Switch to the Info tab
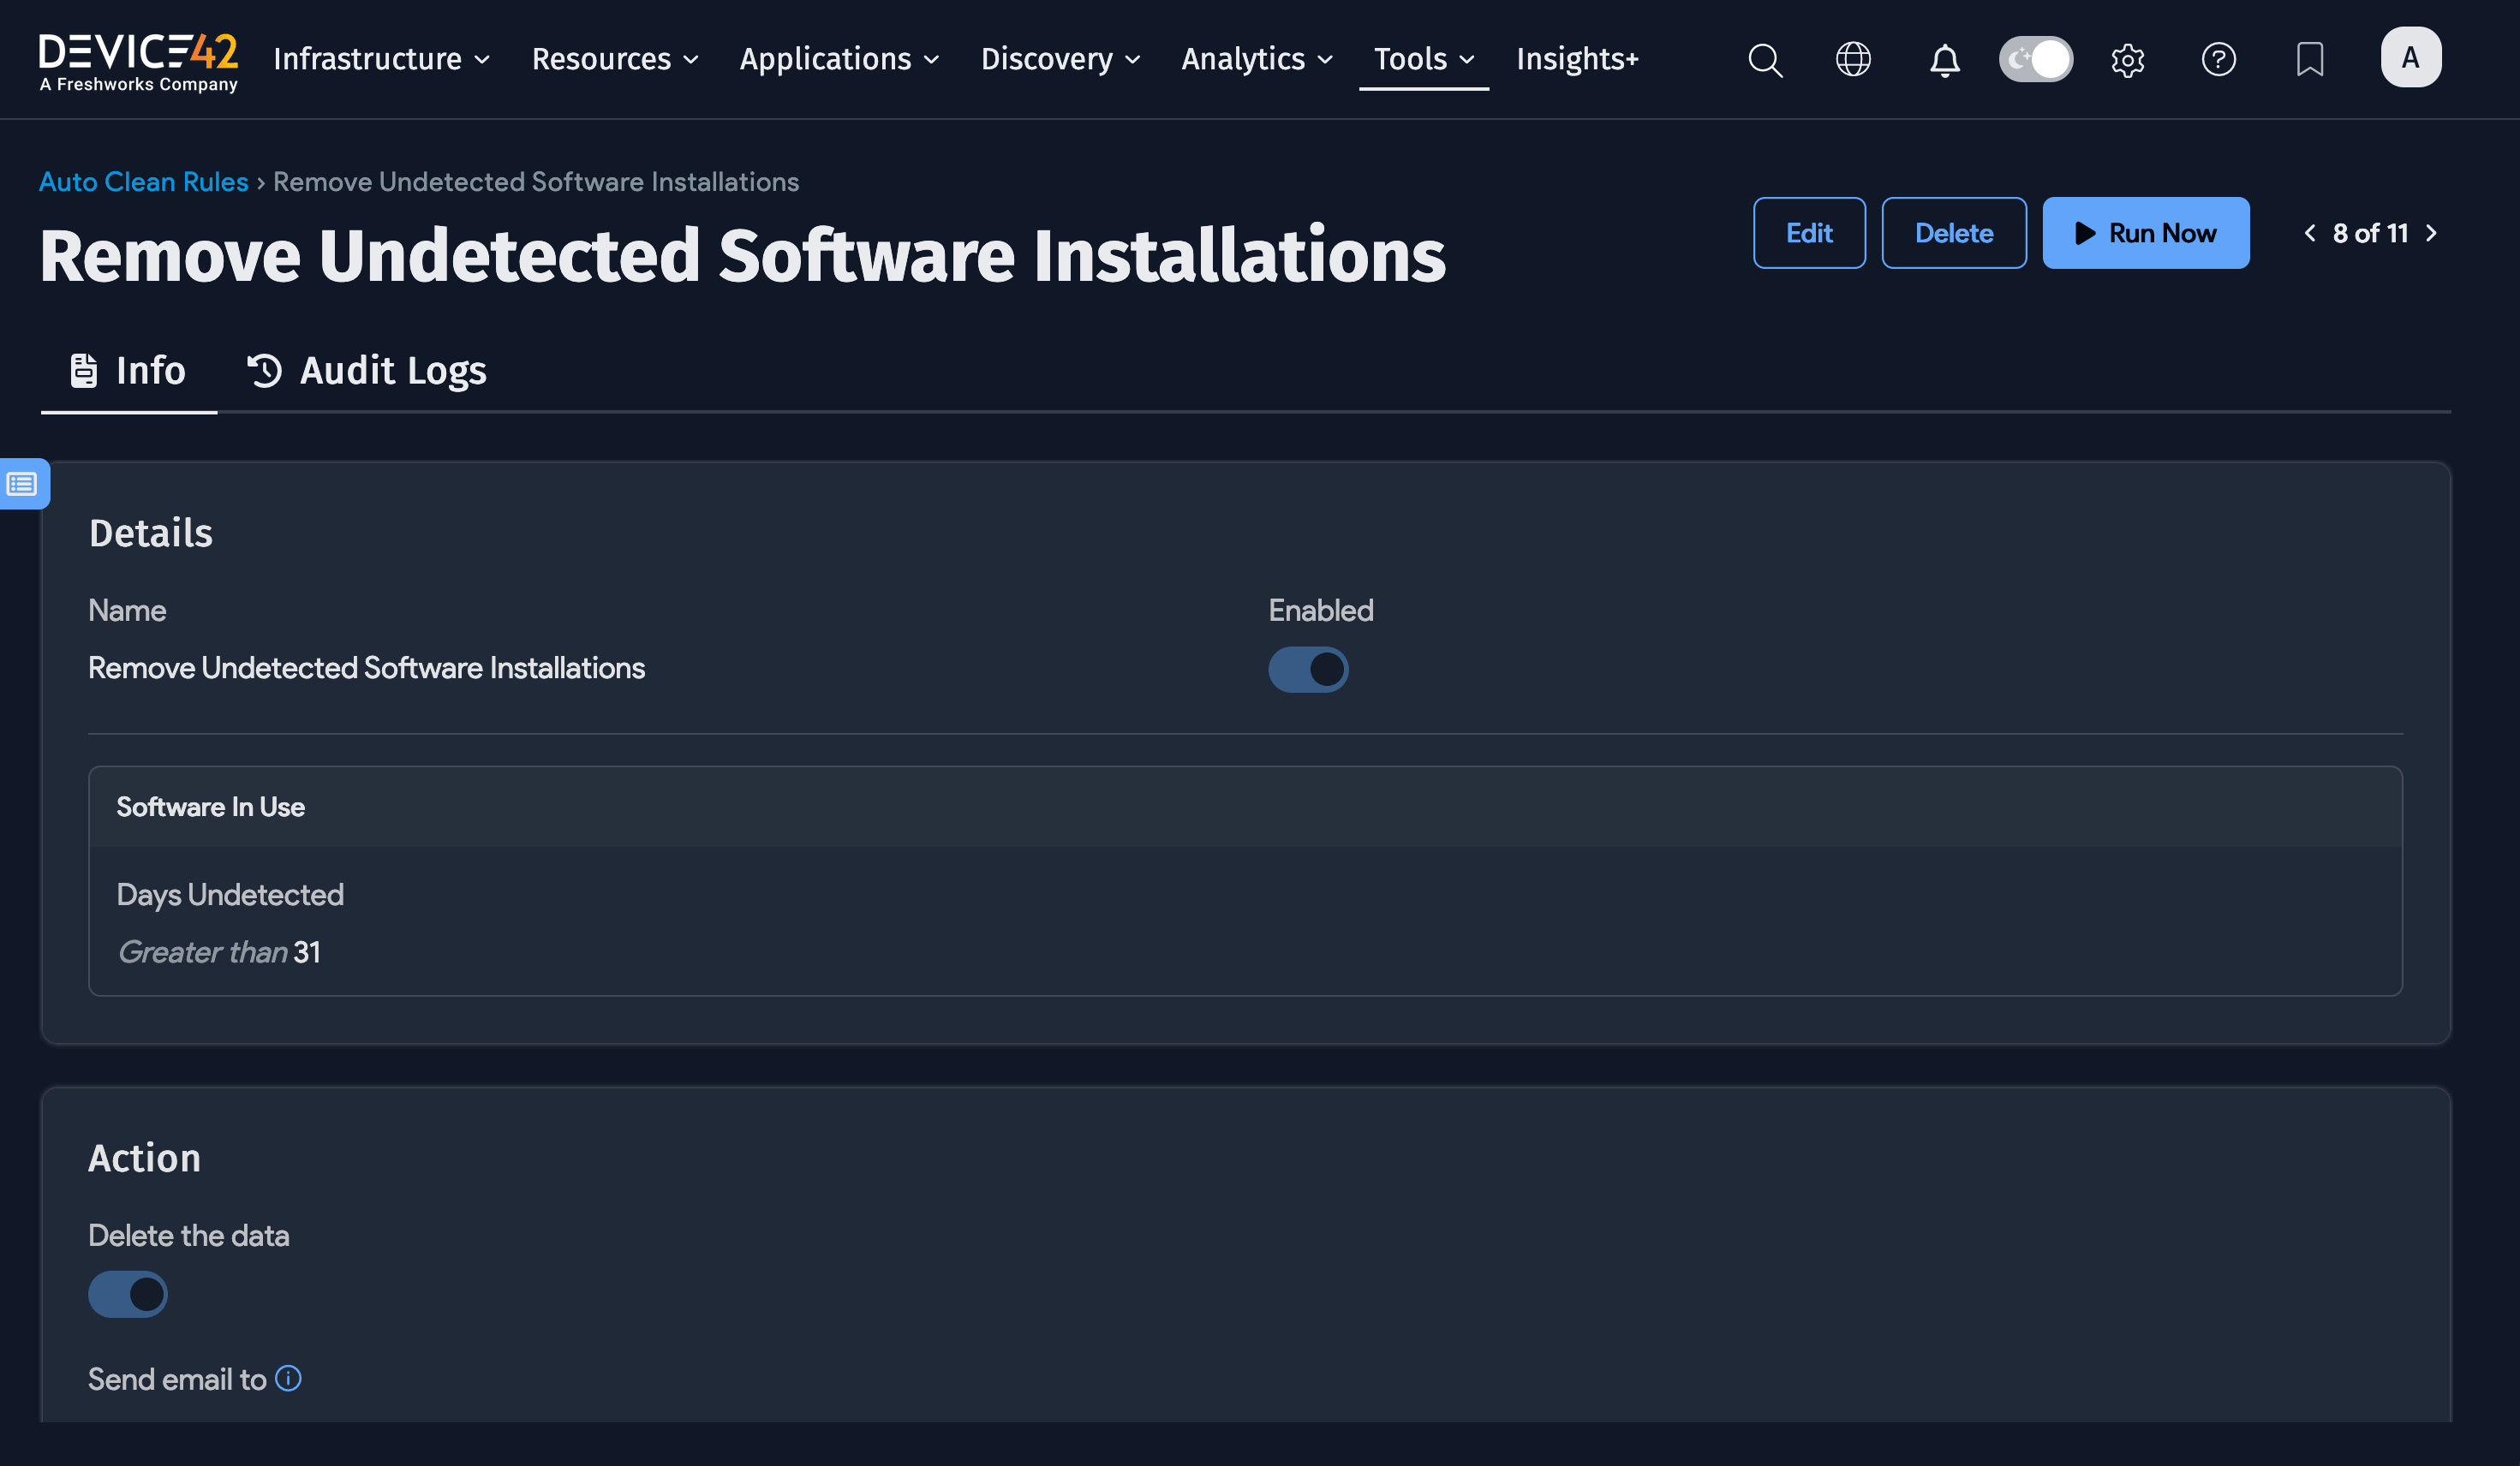This screenshot has width=2520, height=1466. point(128,371)
